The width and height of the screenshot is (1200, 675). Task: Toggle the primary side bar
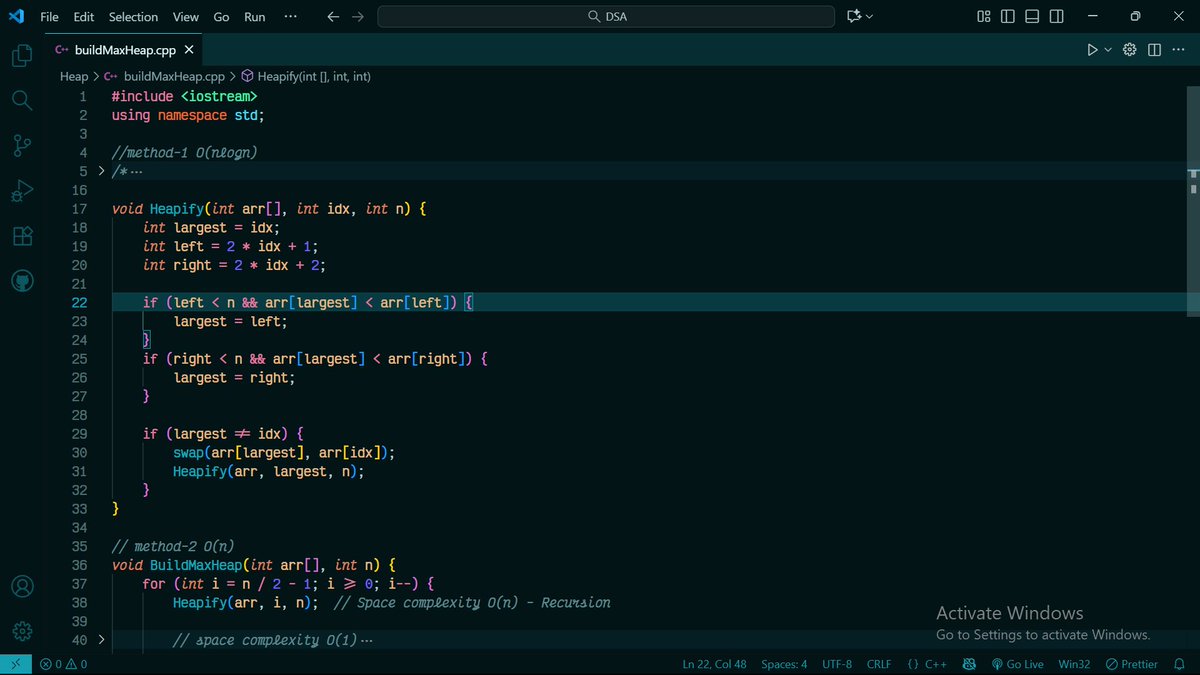[x=1008, y=16]
